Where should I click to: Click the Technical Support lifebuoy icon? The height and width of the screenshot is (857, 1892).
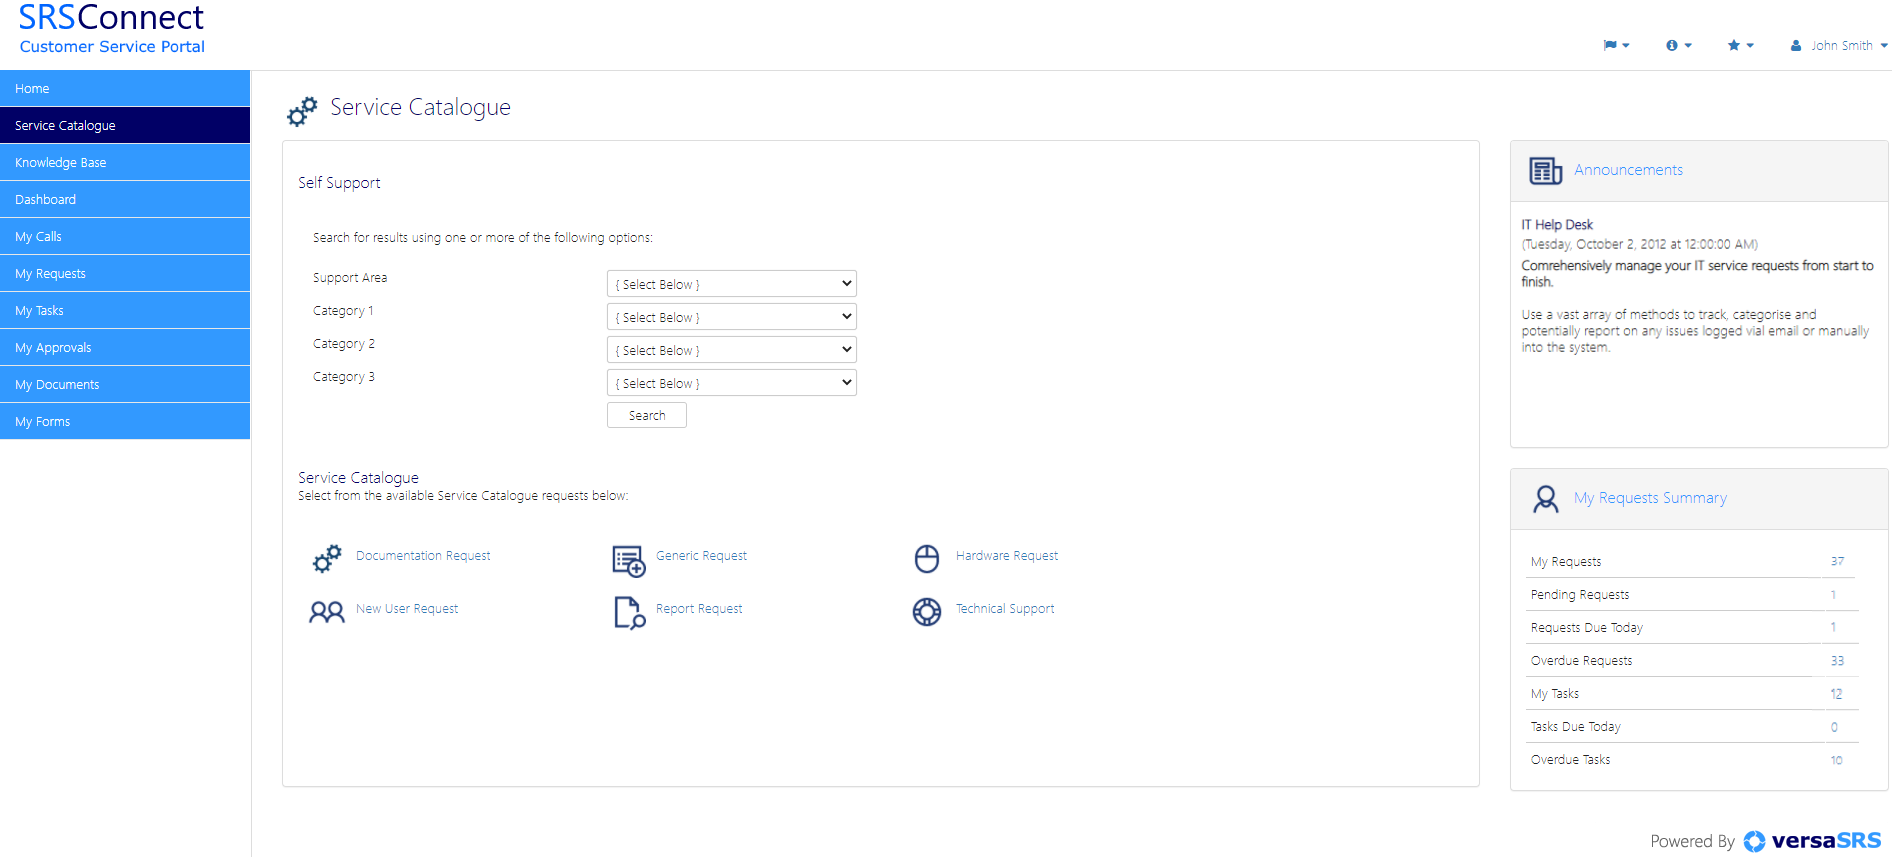coord(927,612)
